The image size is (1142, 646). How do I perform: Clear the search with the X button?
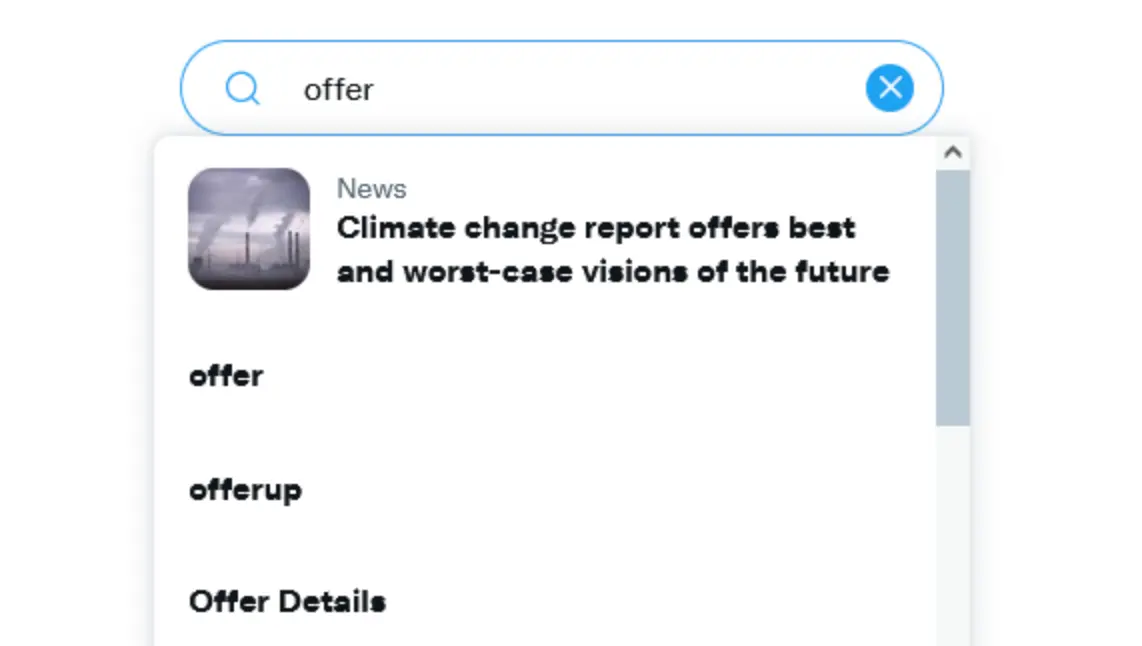coord(889,89)
